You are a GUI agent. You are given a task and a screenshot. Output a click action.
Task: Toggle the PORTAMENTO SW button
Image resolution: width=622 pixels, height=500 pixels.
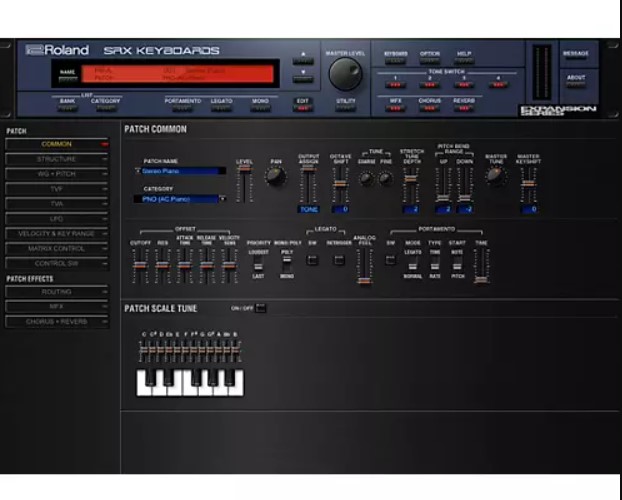(390, 260)
